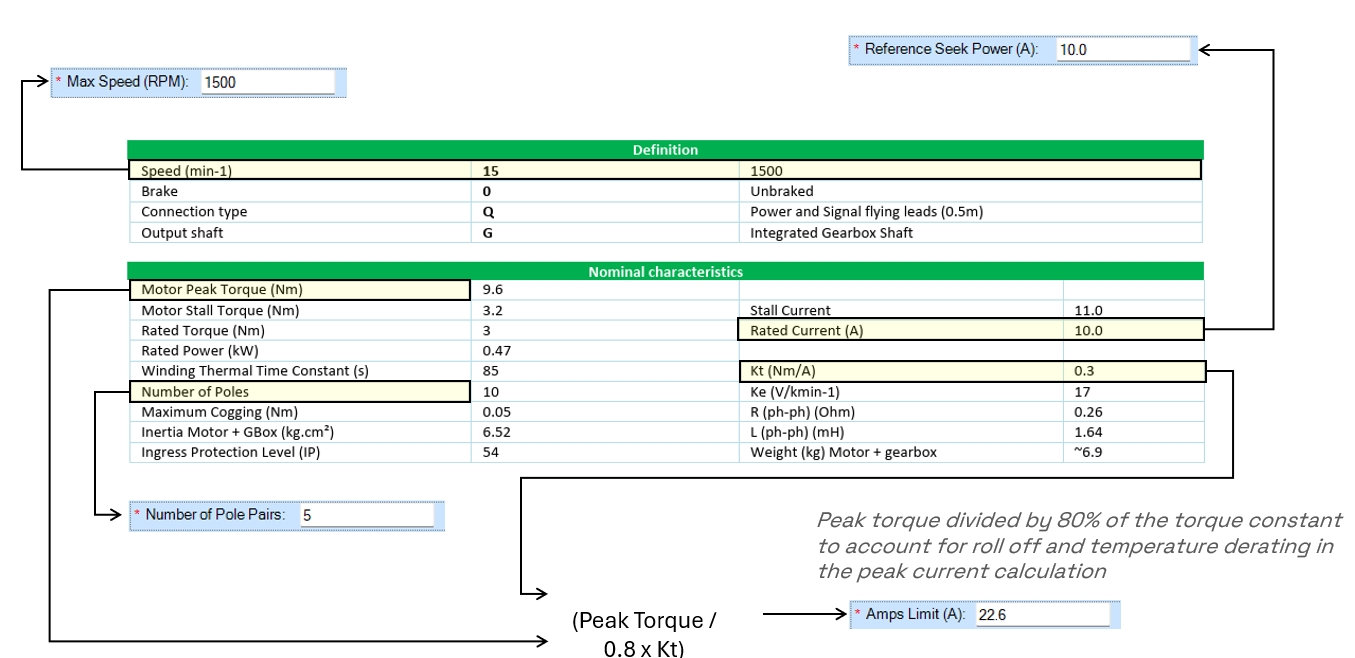Click the inductance value 1.64
The image size is (1355, 658).
[x=1088, y=432]
